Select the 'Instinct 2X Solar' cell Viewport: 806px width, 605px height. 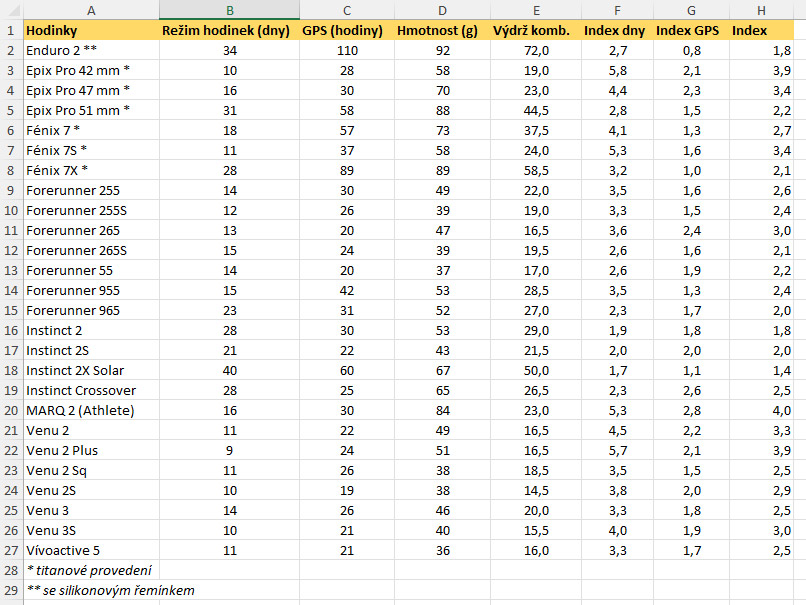[x=91, y=371]
